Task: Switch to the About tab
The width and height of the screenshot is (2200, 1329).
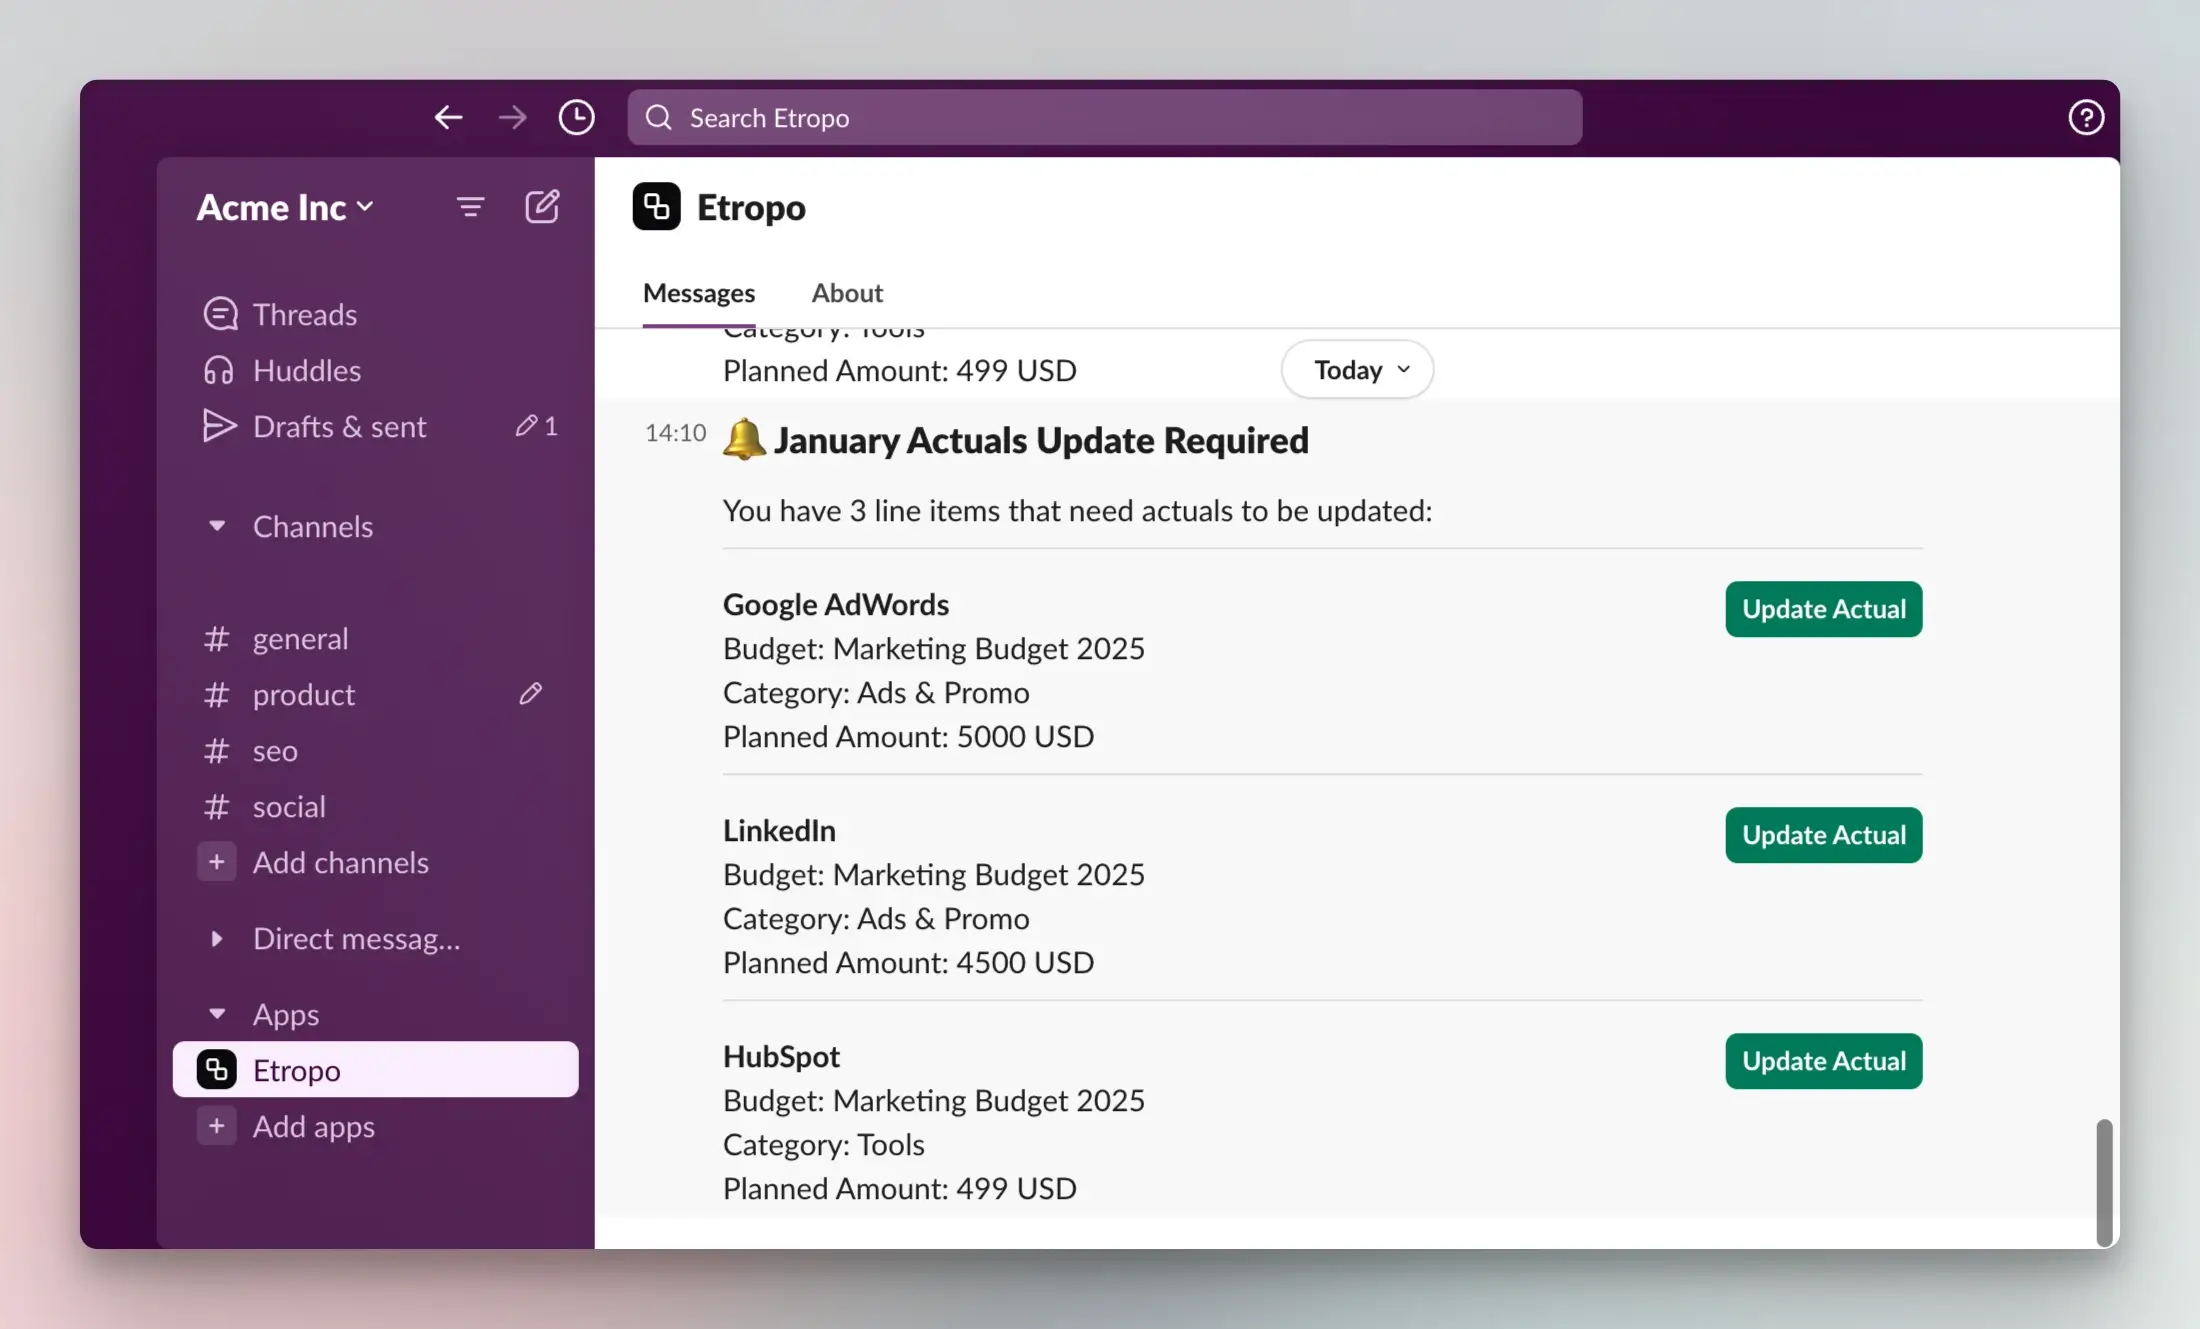Action: (846, 293)
